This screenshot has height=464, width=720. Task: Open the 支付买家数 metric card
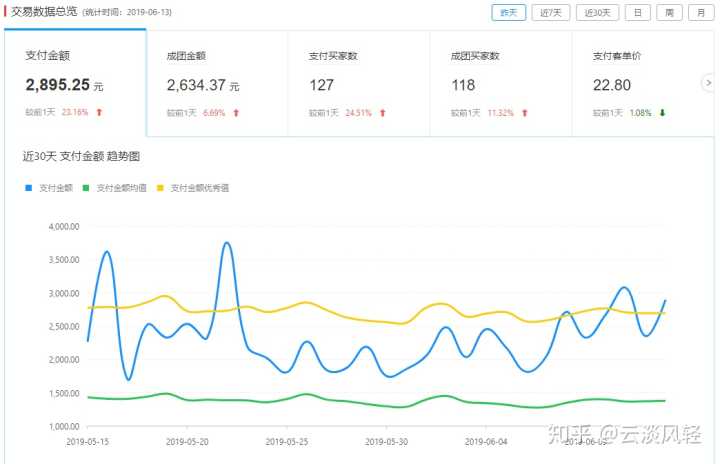pyautogui.click(x=358, y=83)
